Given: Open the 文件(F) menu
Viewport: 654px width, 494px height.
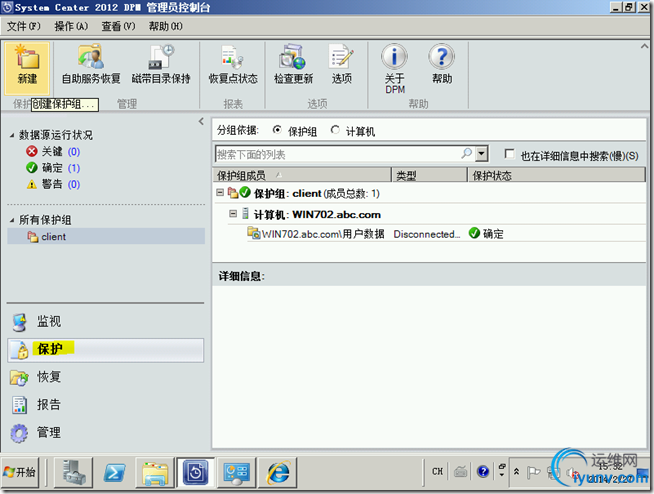Looking at the screenshot, I should 24,26.
